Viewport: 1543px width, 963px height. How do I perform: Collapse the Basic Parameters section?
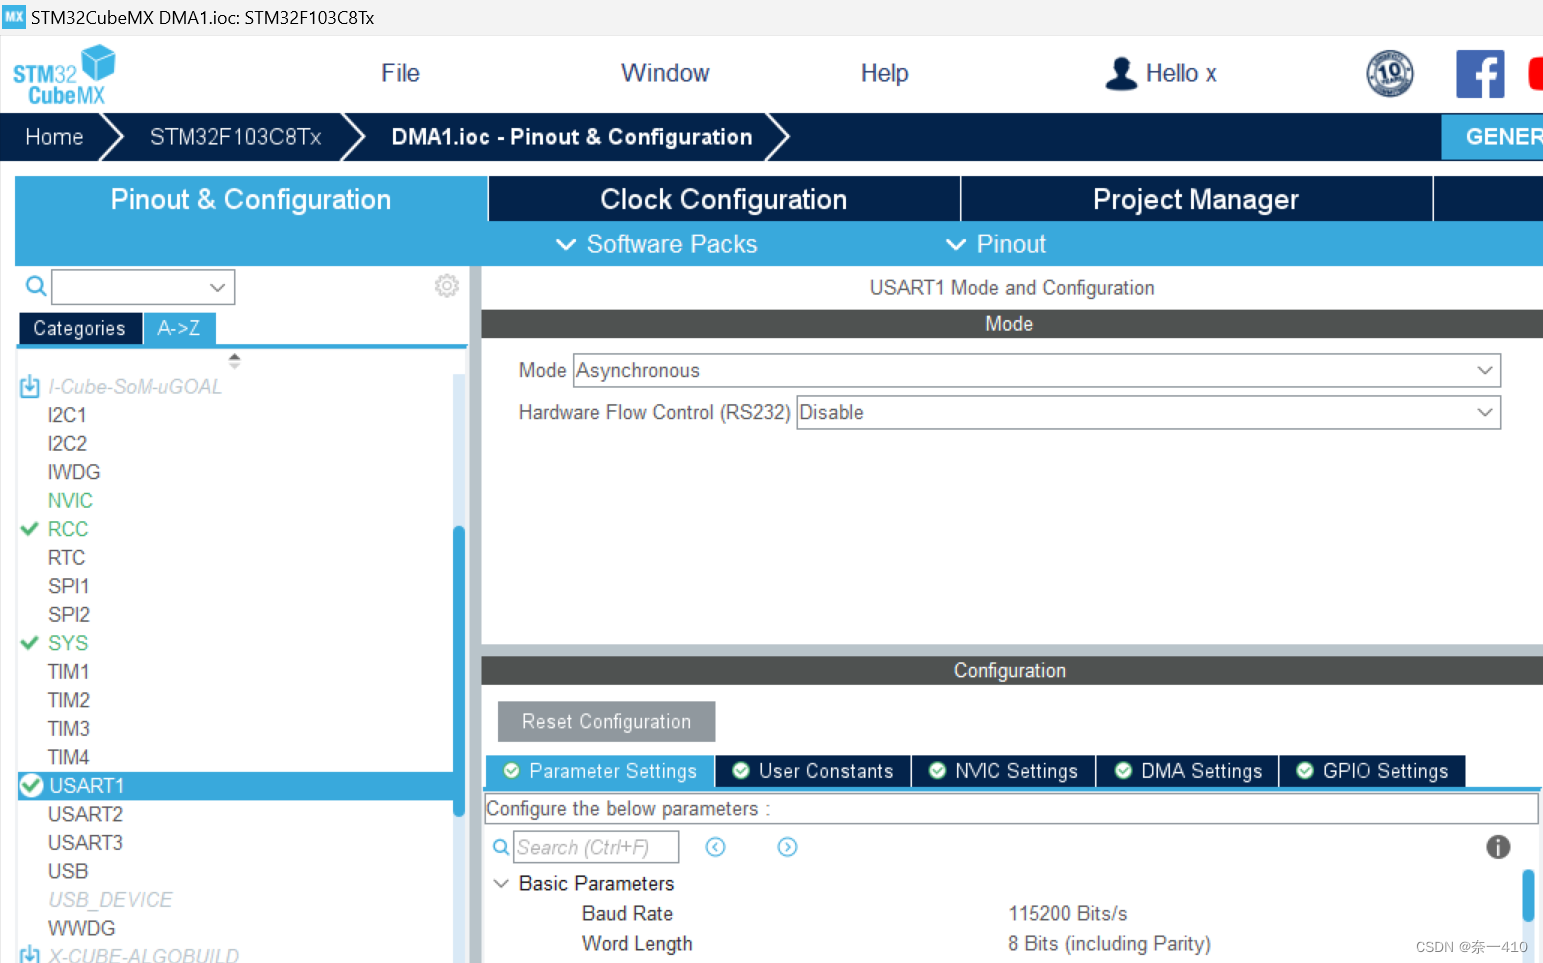[x=502, y=883]
